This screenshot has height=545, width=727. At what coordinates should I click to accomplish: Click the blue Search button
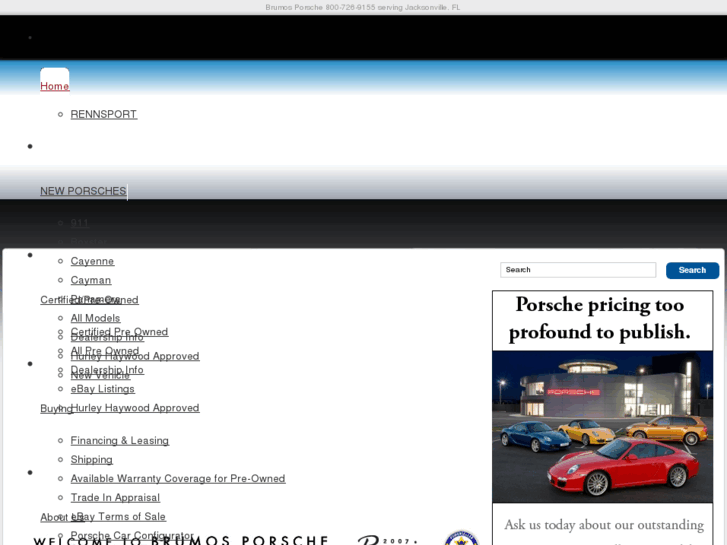click(692, 270)
